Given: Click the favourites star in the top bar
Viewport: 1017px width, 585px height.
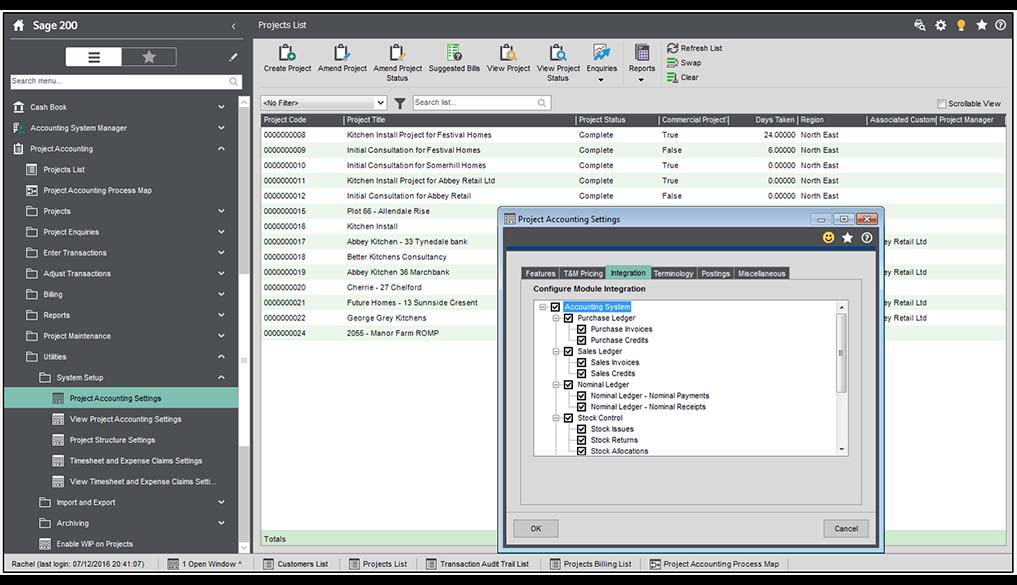Looking at the screenshot, I should coord(981,25).
